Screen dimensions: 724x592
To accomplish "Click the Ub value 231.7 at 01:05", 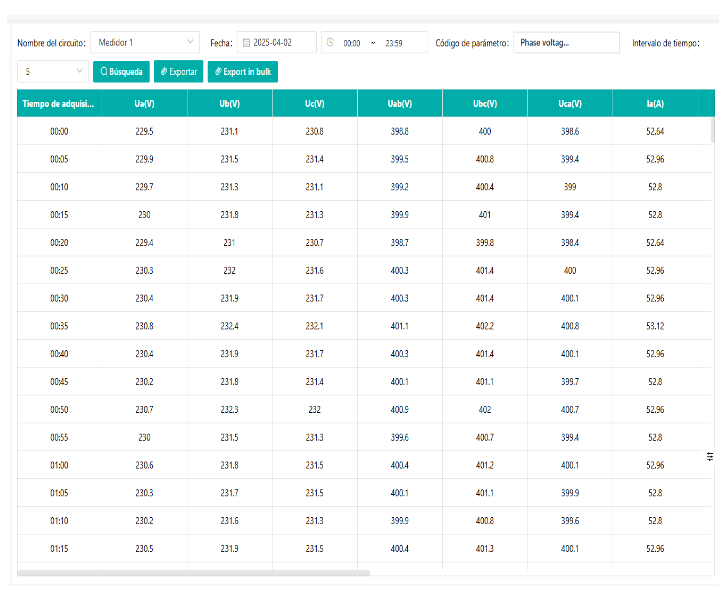I will tap(229, 493).
